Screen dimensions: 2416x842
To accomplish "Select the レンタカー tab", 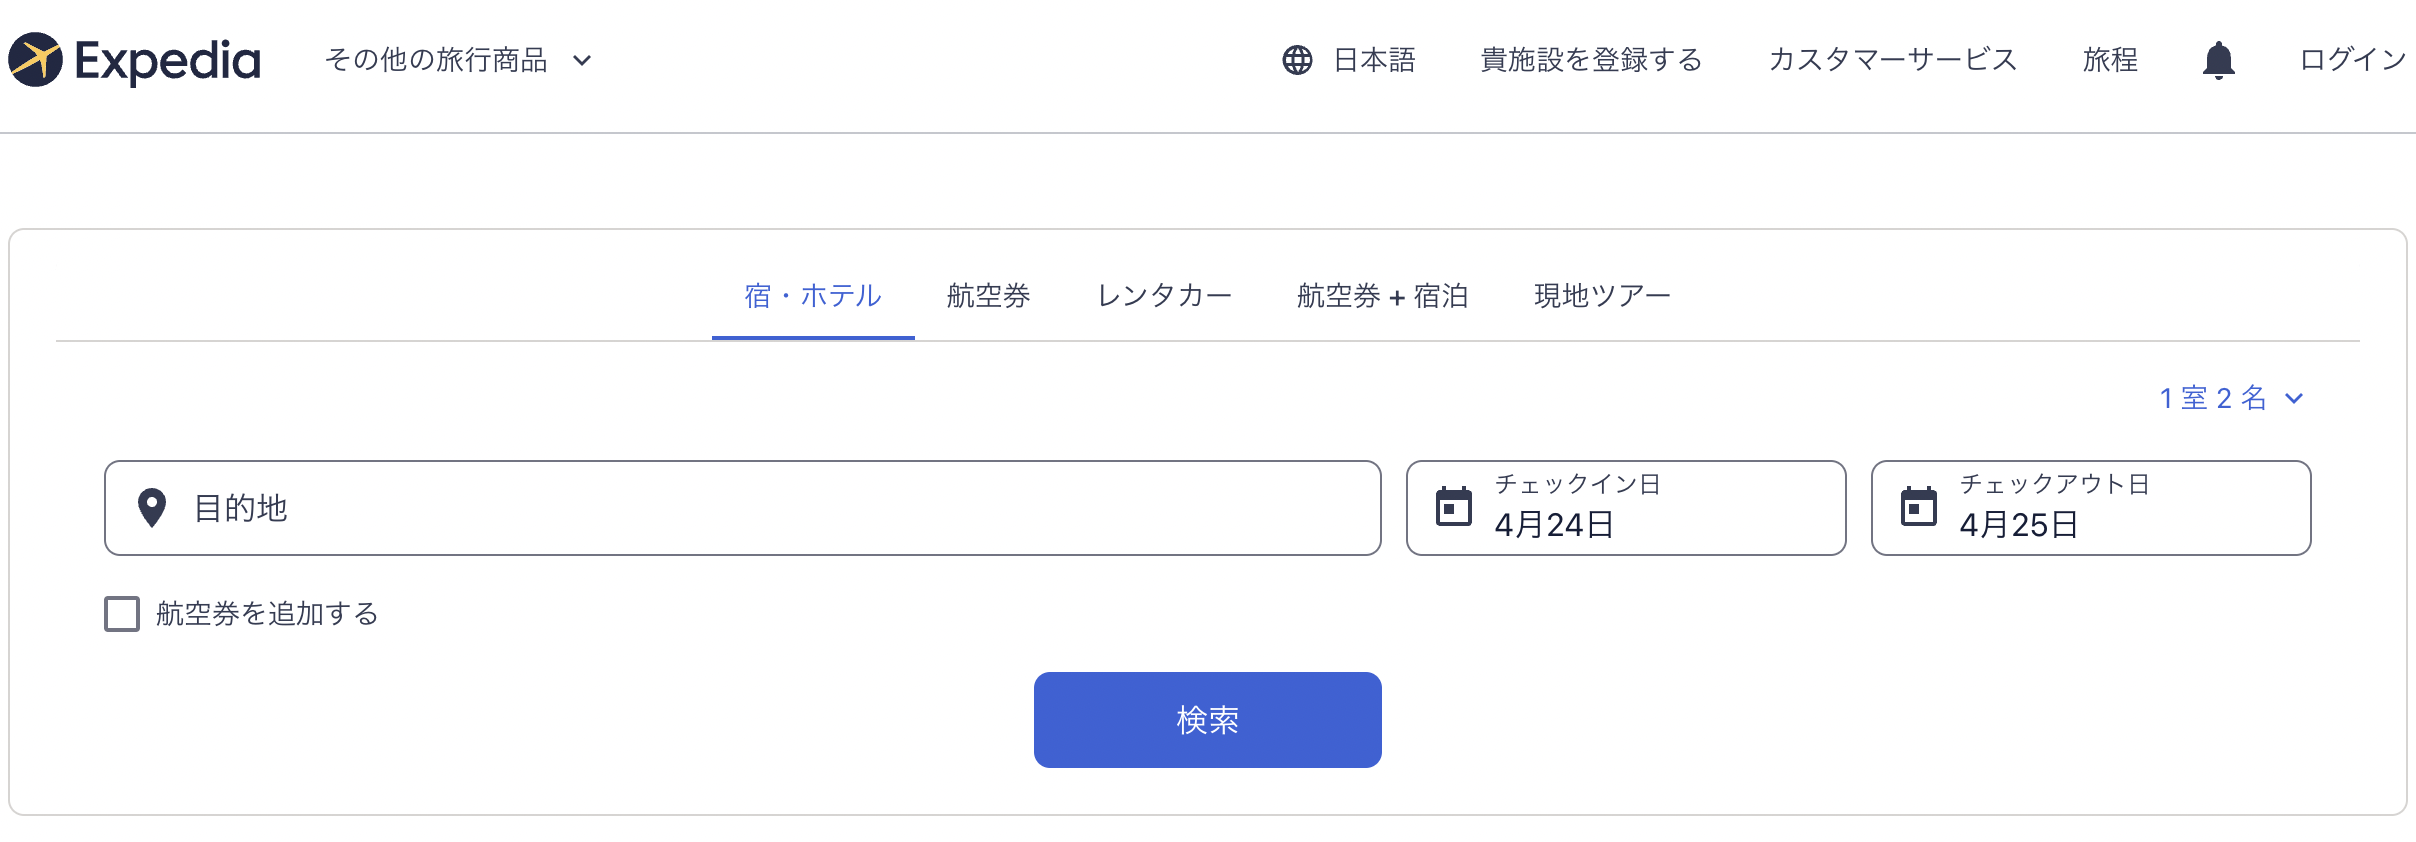I will pos(1164,296).
